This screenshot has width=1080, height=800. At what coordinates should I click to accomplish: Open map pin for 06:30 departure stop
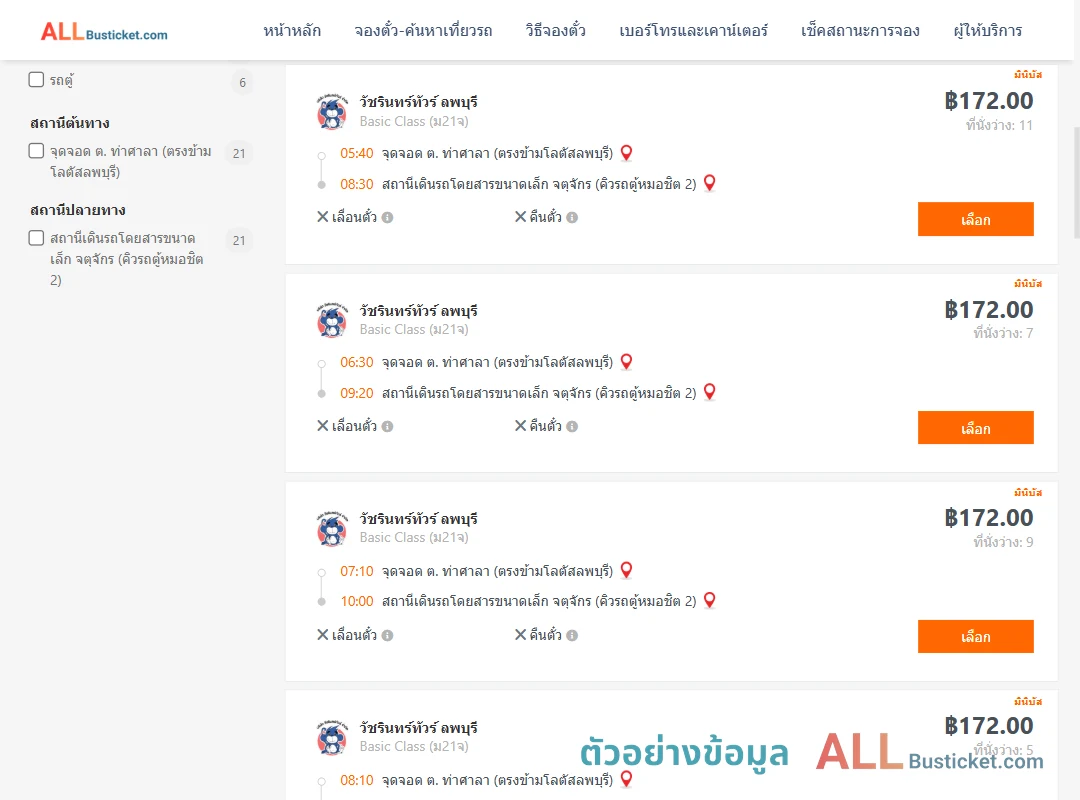626,362
